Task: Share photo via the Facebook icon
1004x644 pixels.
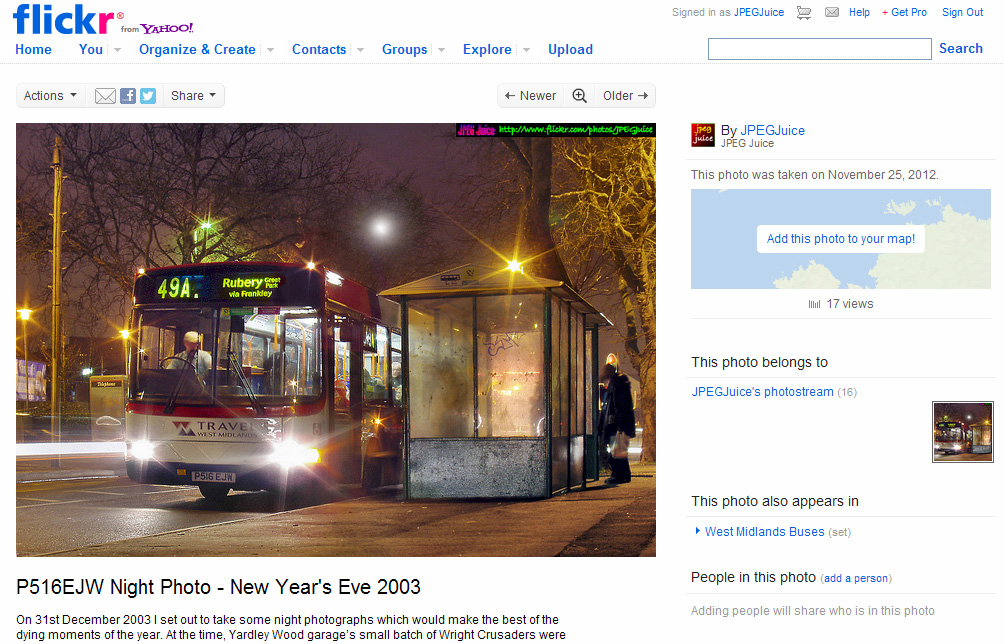Action: point(127,95)
